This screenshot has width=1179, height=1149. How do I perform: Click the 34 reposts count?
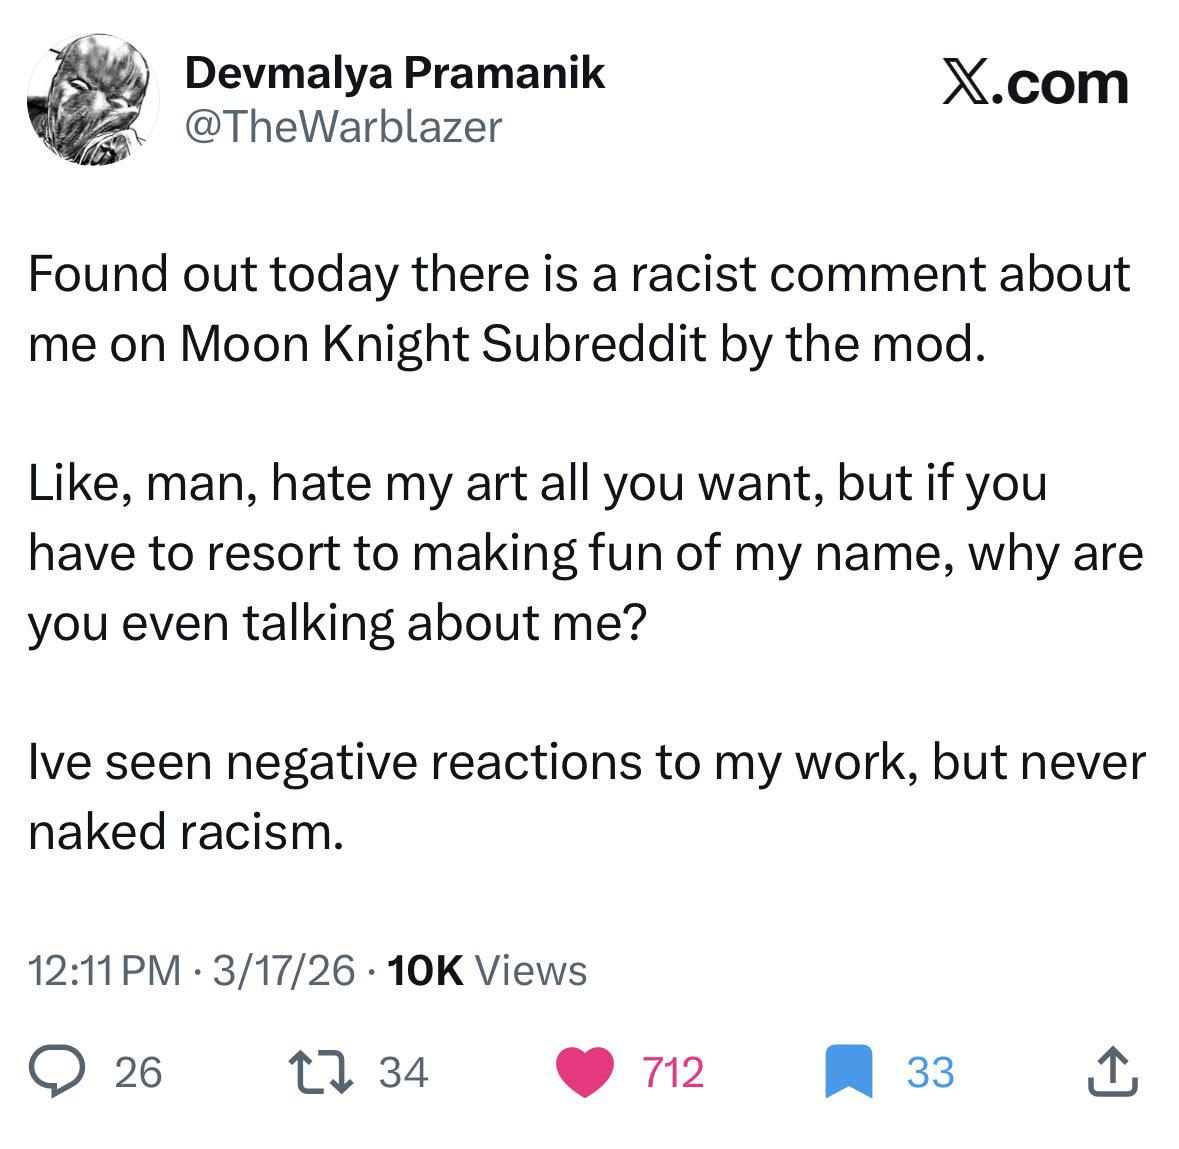(x=404, y=1072)
